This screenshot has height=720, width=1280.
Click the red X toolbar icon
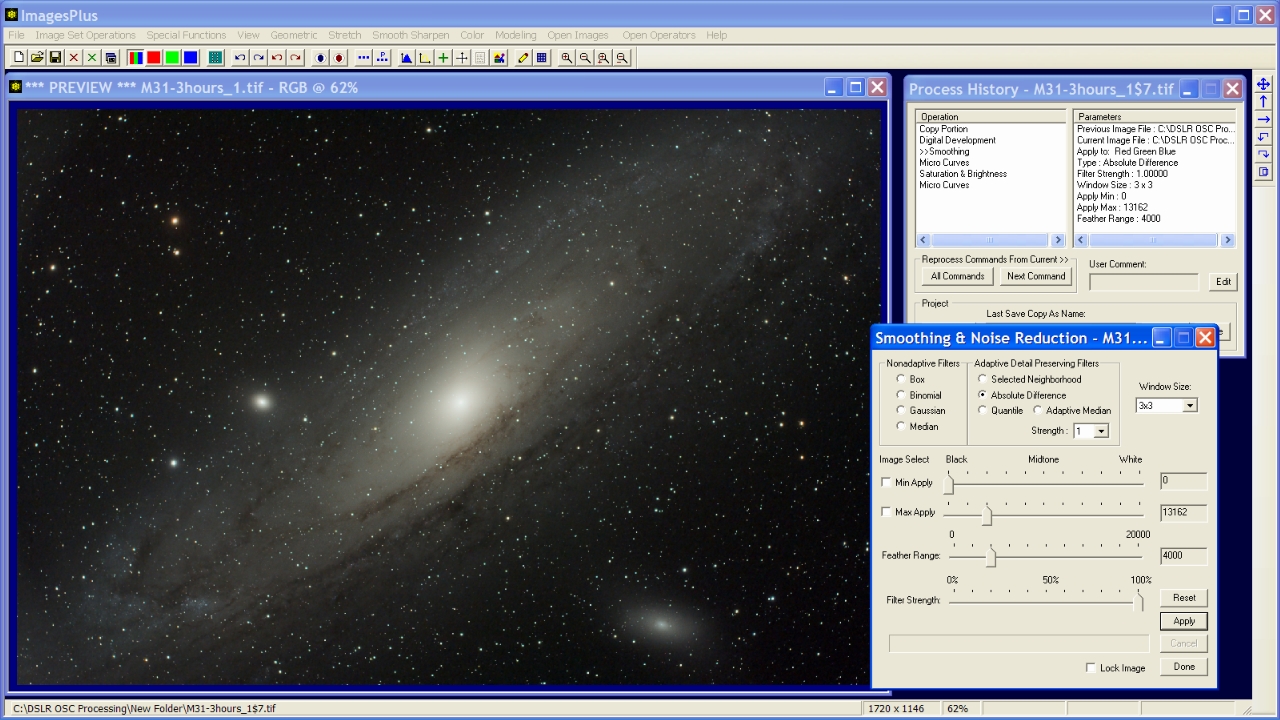tap(73, 58)
